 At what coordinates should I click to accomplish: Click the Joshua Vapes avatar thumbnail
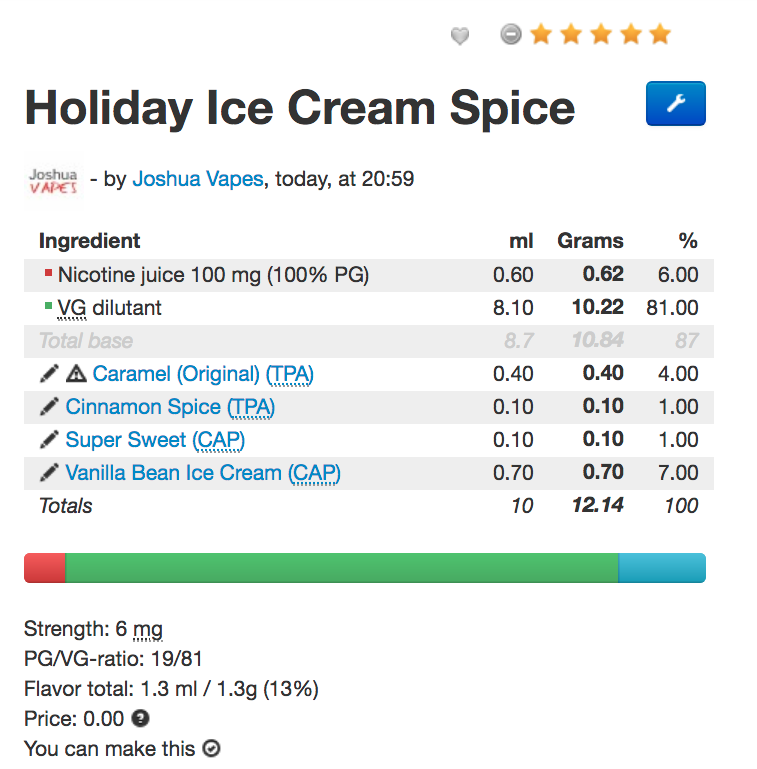point(53,181)
